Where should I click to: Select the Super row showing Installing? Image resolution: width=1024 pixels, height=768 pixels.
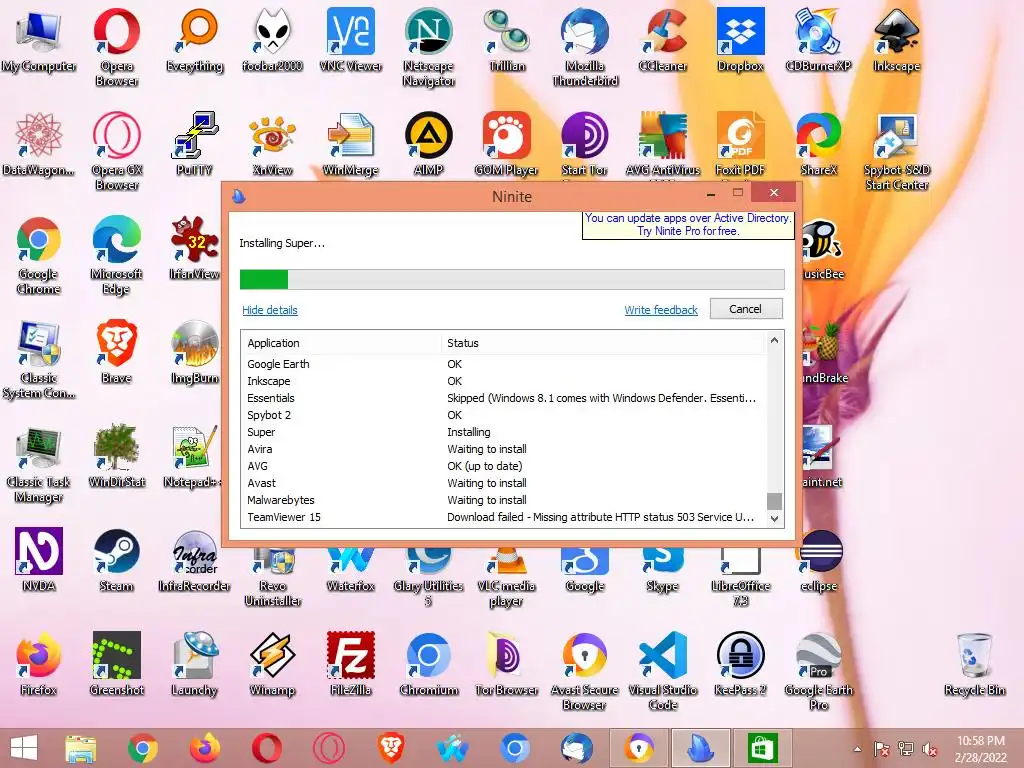click(504, 432)
